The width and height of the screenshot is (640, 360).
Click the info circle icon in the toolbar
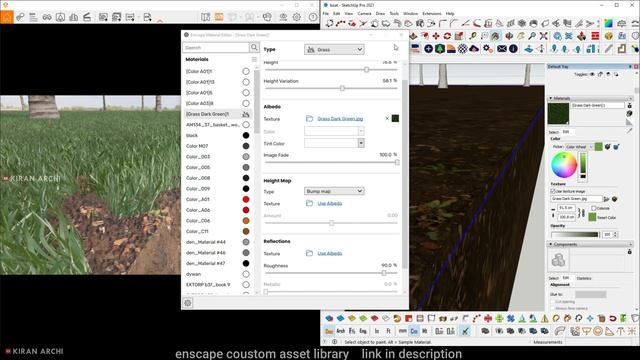click(x=513, y=49)
